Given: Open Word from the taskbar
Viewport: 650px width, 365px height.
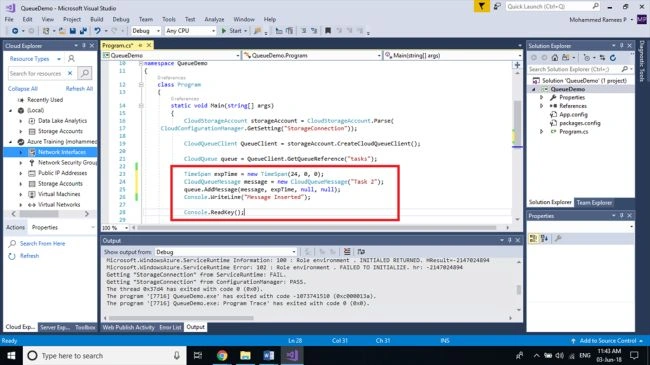Looking at the screenshot, I should 269,355.
